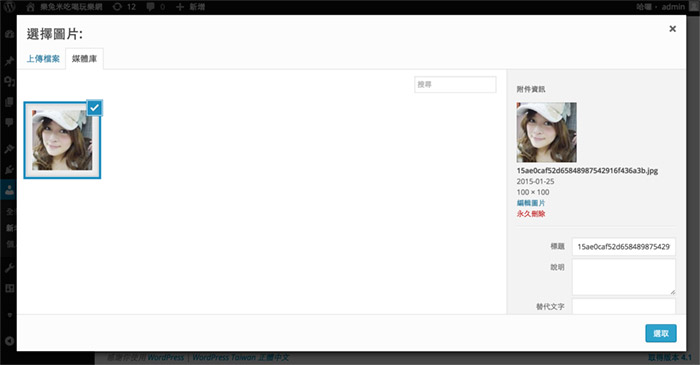Image resolution: width=700 pixels, height=365 pixels.
Task: Switch to the 上傳檔案 tab
Action: tap(43, 59)
